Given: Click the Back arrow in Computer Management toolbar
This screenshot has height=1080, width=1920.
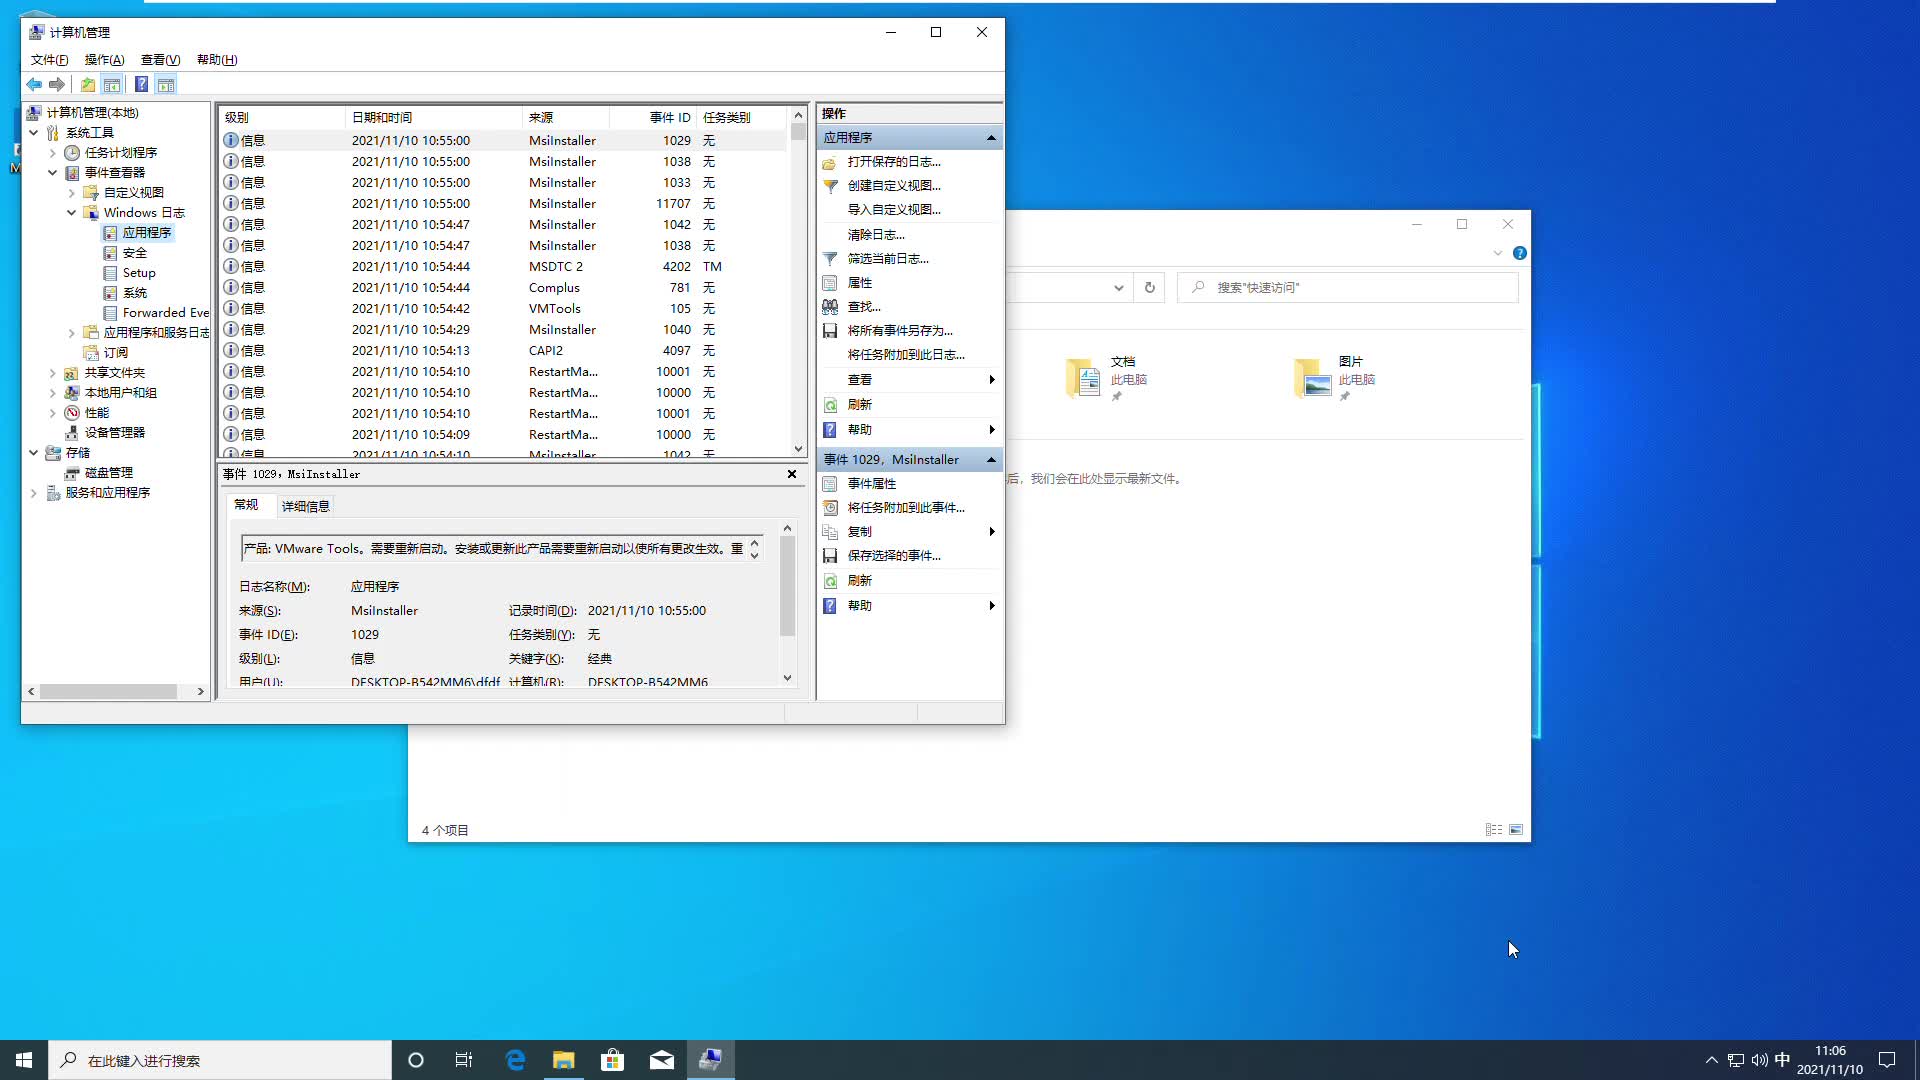Looking at the screenshot, I should 34,85.
